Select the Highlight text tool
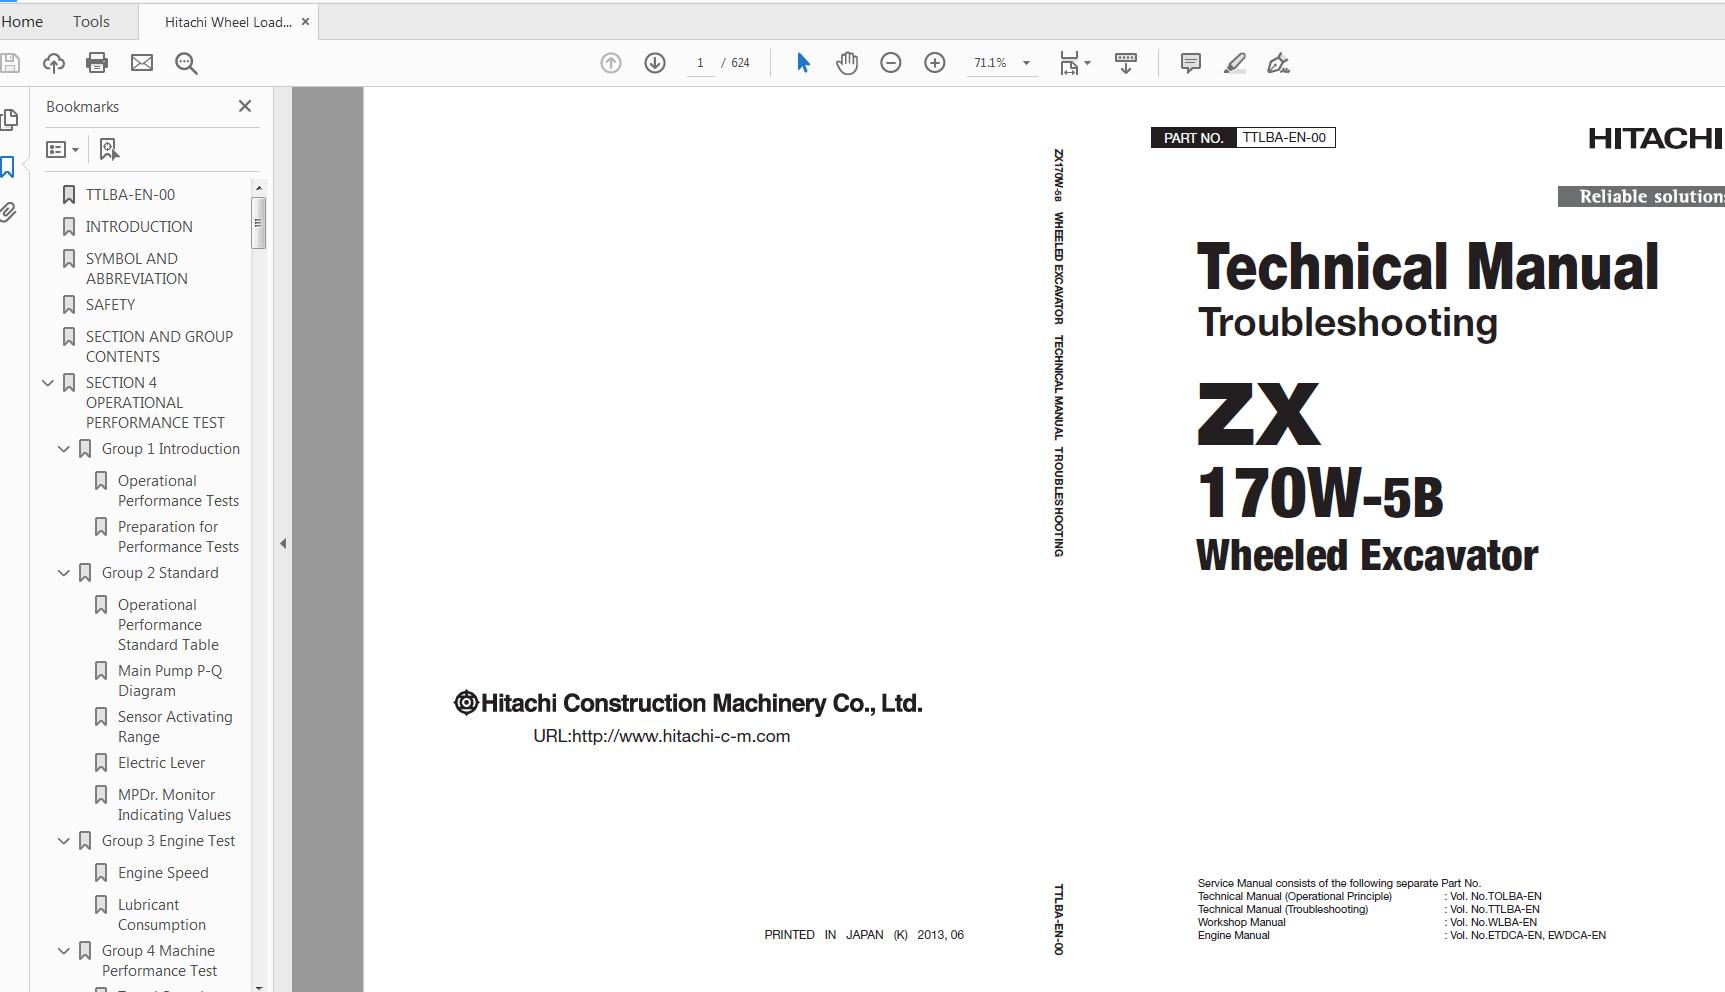The image size is (1725, 992). (x=1234, y=63)
